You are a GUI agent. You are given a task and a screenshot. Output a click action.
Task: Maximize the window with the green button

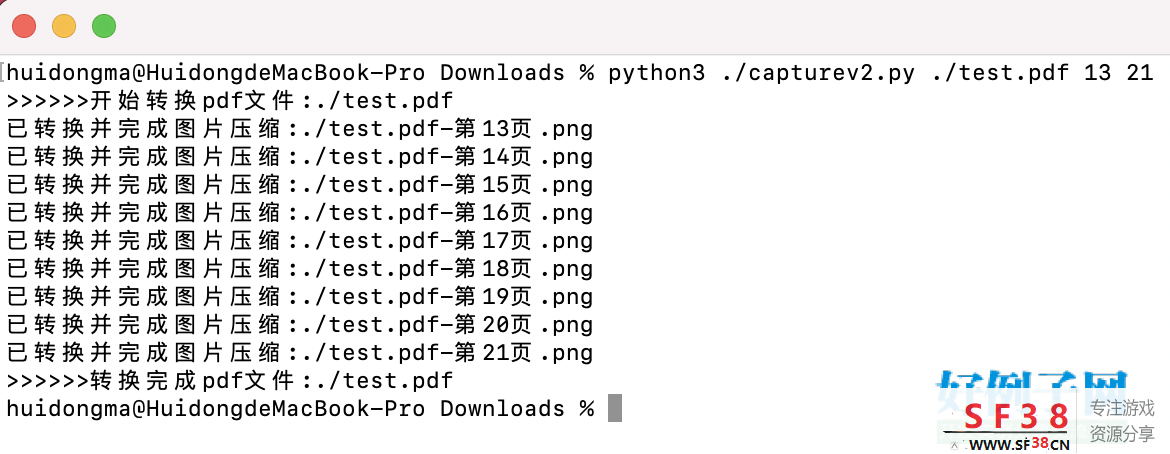(104, 26)
